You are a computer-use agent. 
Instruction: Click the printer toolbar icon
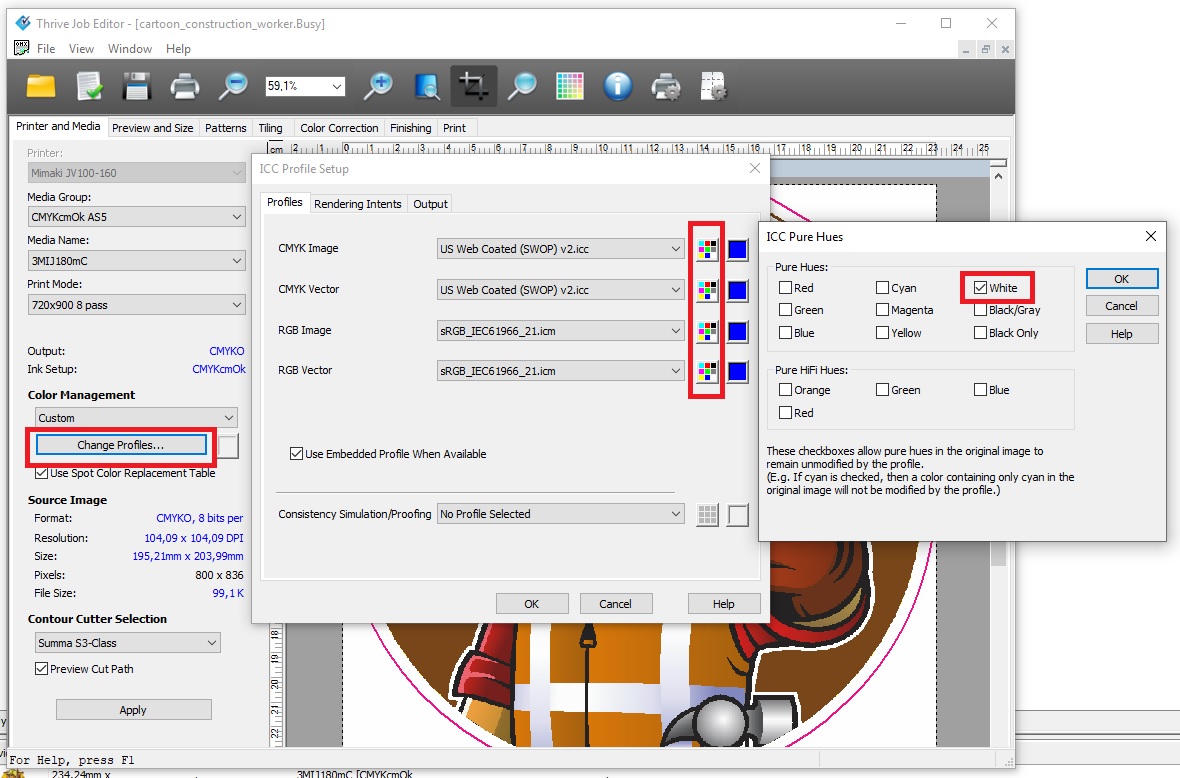pyautogui.click(x=184, y=87)
